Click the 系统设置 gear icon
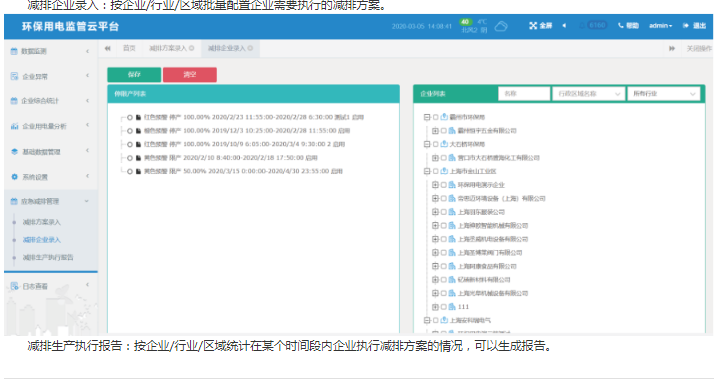The width and height of the screenshot is (714, 381). point(15,177)
